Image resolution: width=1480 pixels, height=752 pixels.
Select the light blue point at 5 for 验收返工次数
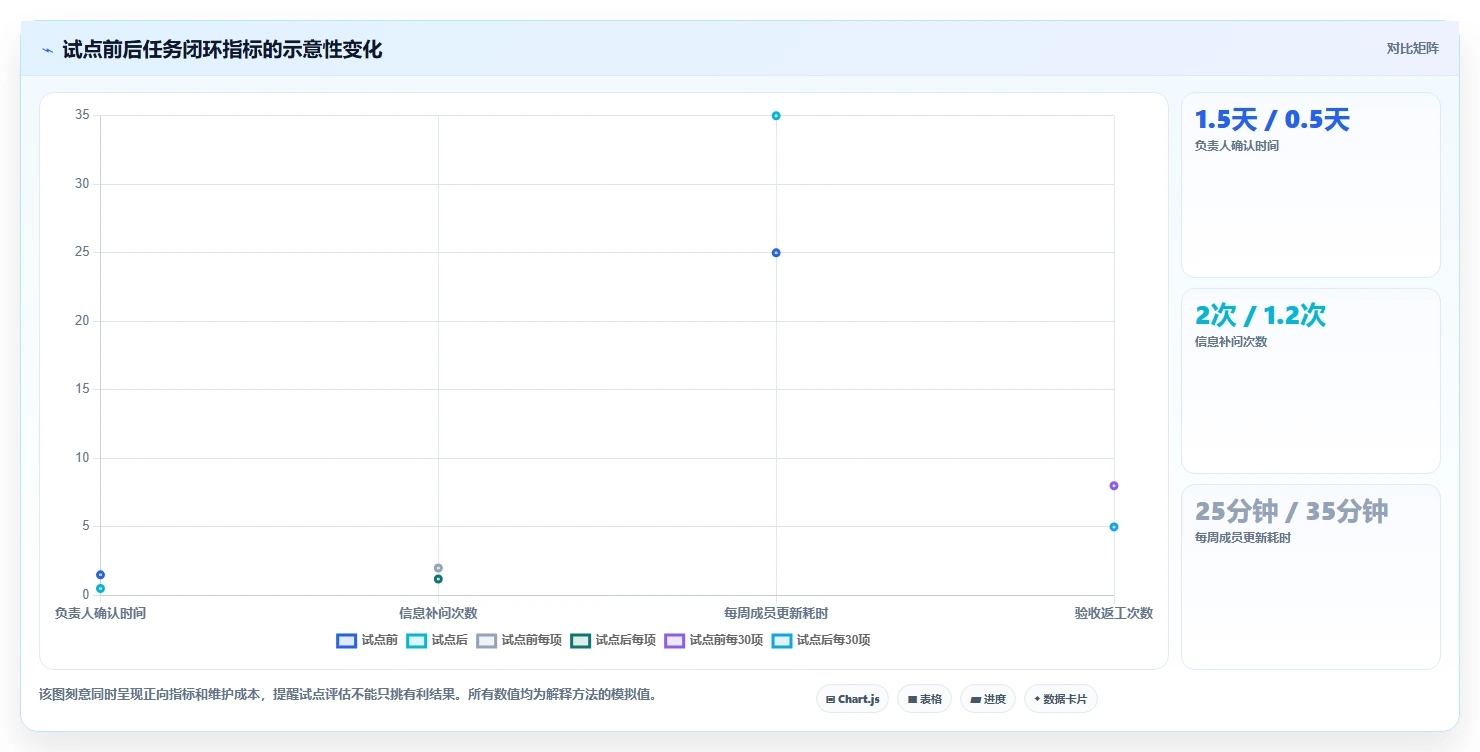[x=1114, y=527]
